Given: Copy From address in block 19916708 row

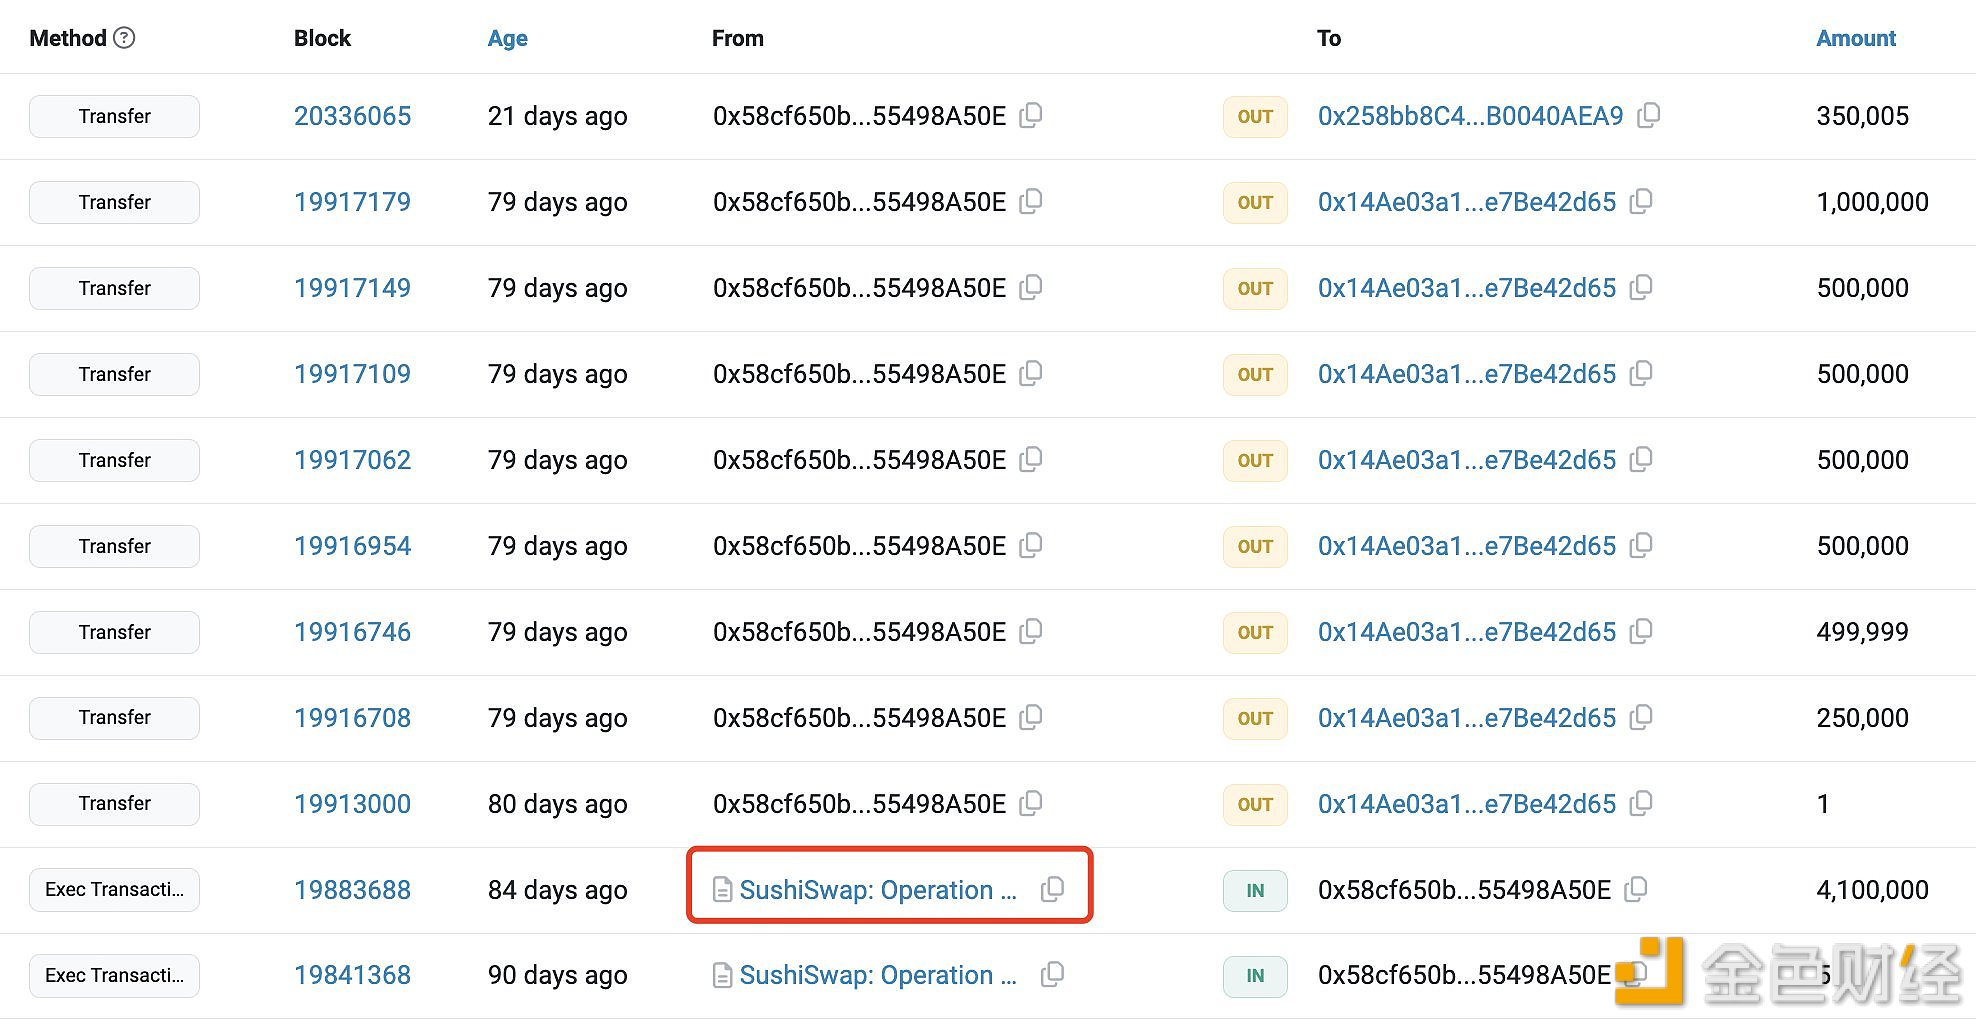Looking at the screenshot, I should tap(1031, 717).
